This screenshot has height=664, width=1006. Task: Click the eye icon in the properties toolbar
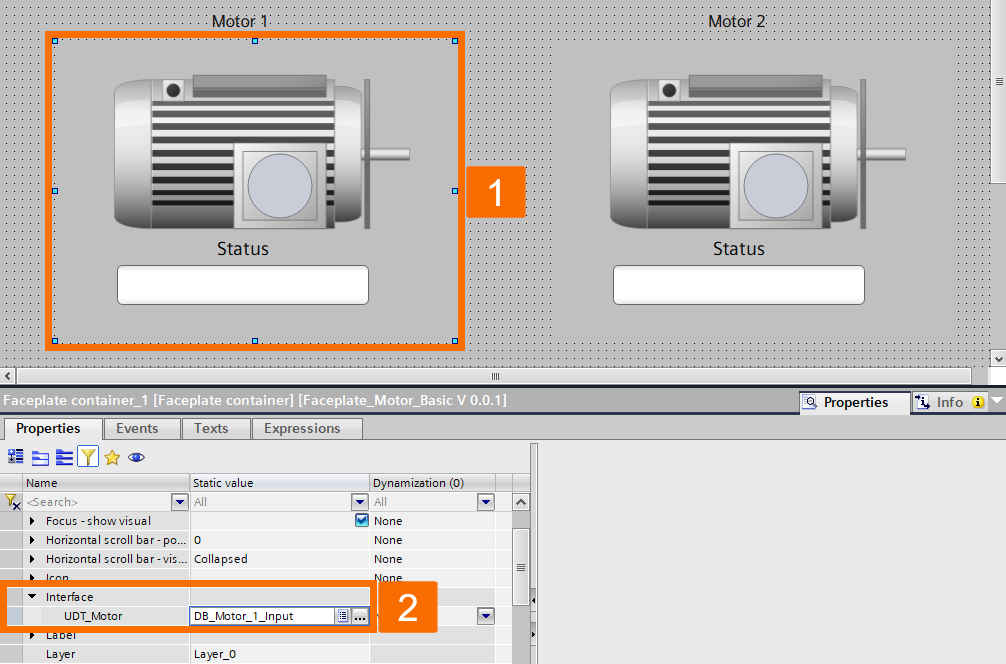136,456
